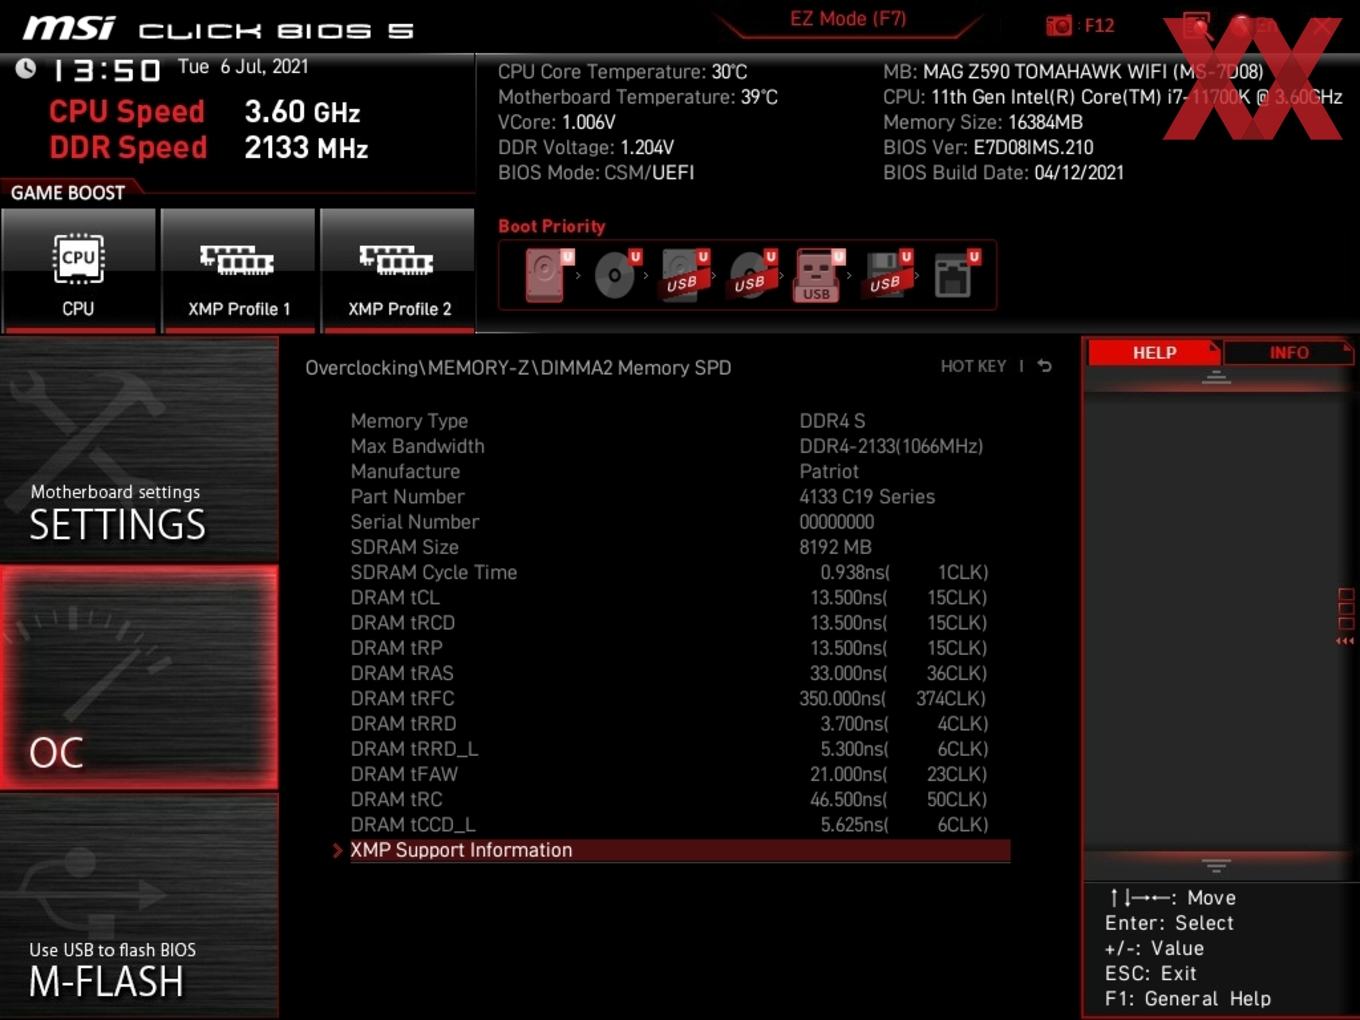Click the DRAM tRCD row label
1360x1020 pixels.
pos(402,622)
